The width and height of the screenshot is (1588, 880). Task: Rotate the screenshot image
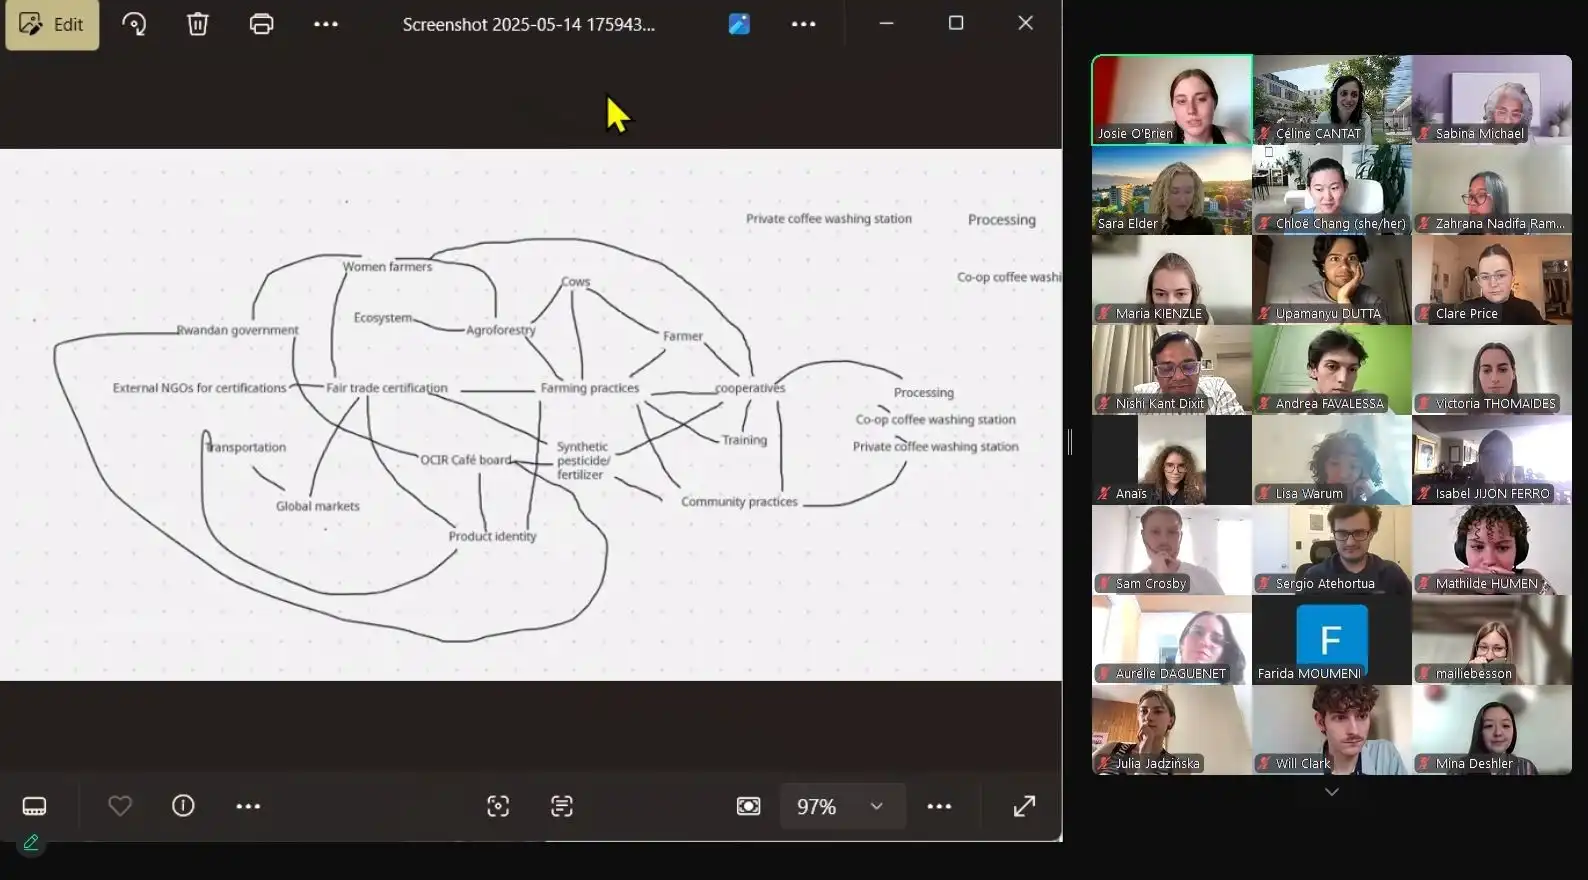(x=134, y=24)
